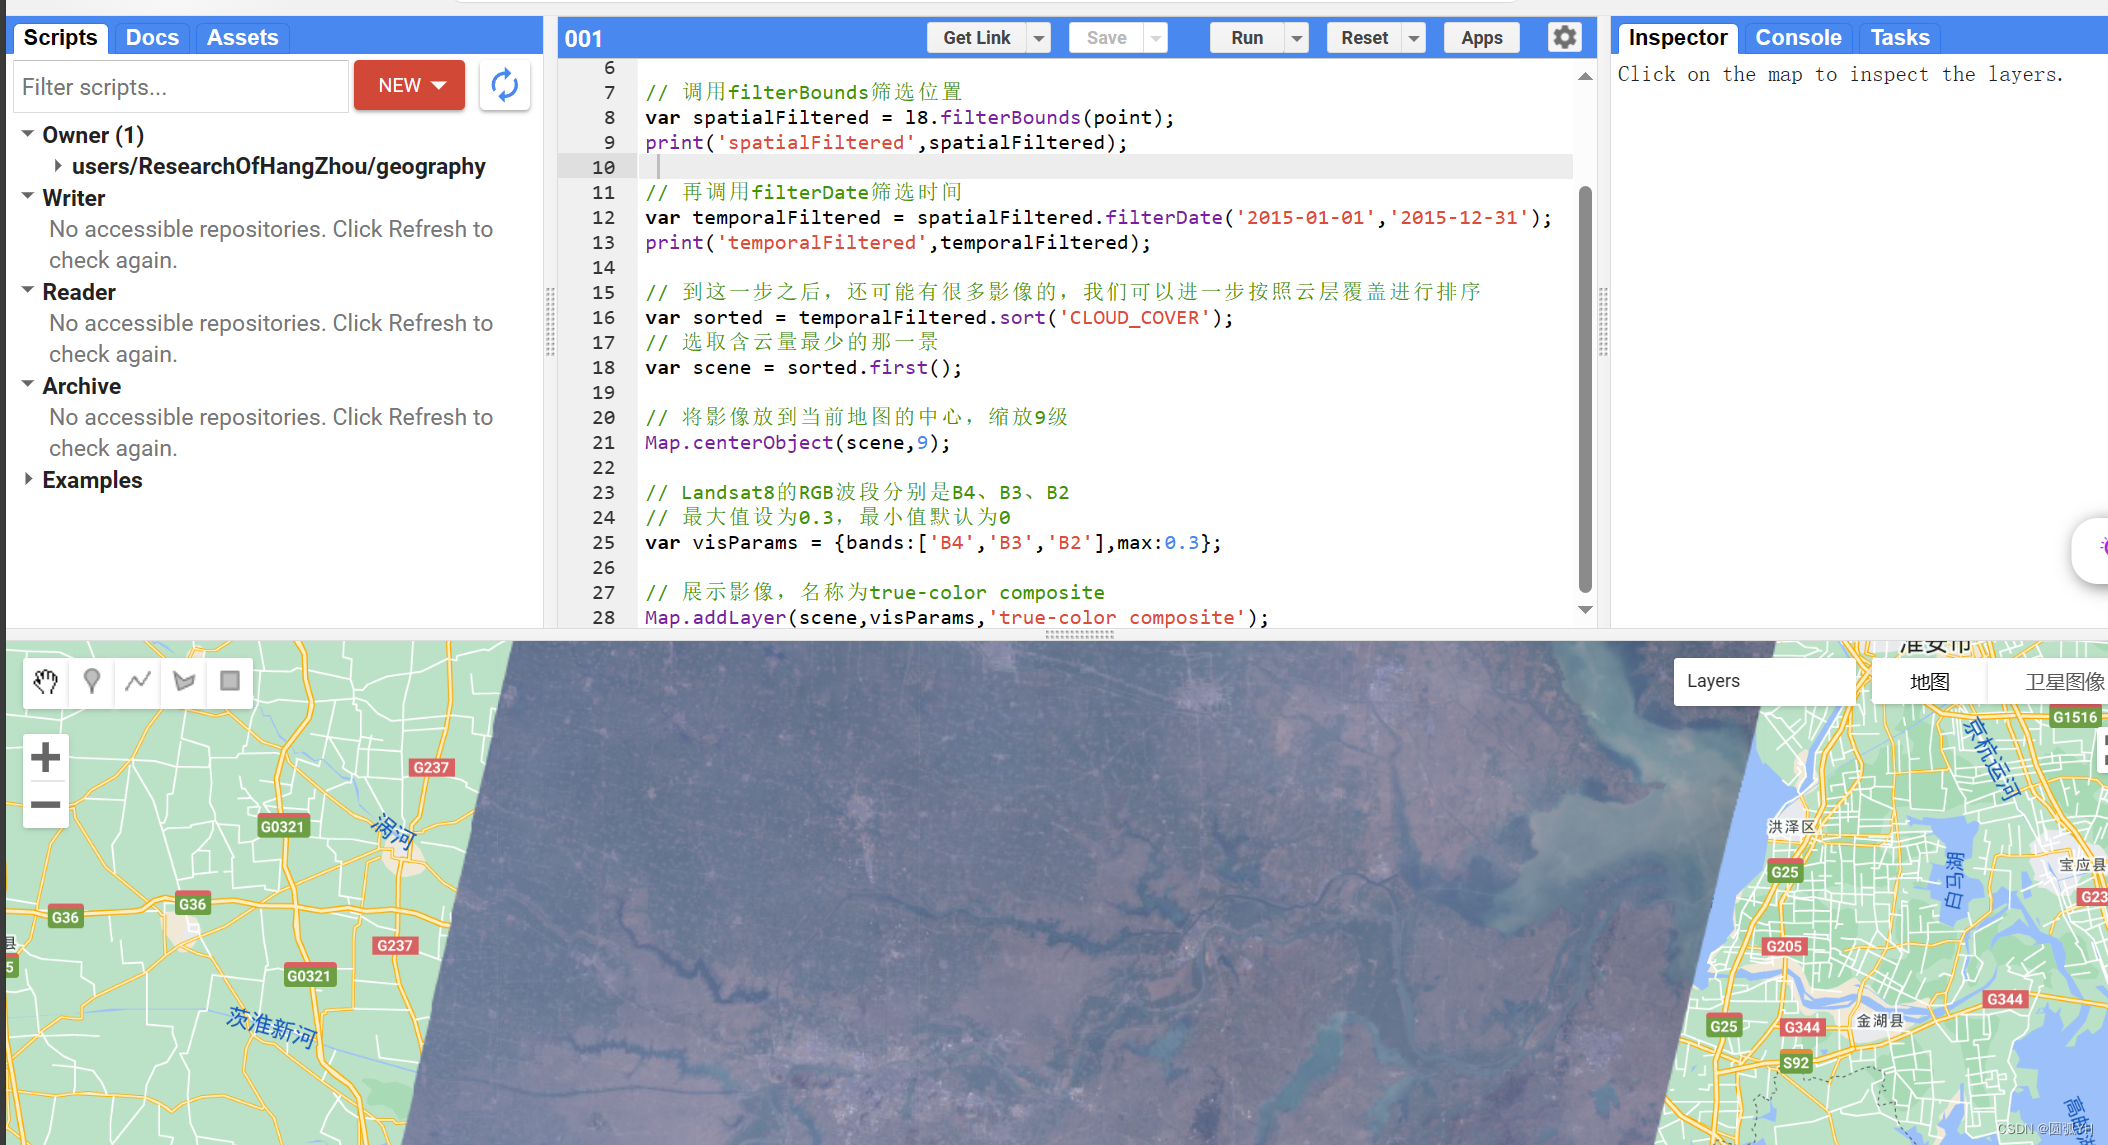
Task: Zoom out on the map
Action: (45, 805)
